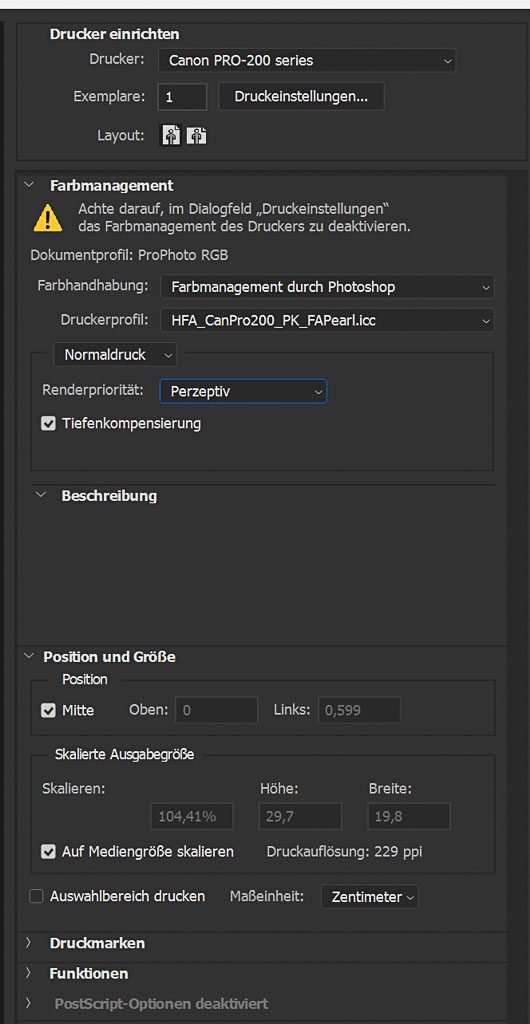Collapse the Farbmanagement section
Screen dimensions: 530x1024
pyautogui.click(x=29, y=185)
